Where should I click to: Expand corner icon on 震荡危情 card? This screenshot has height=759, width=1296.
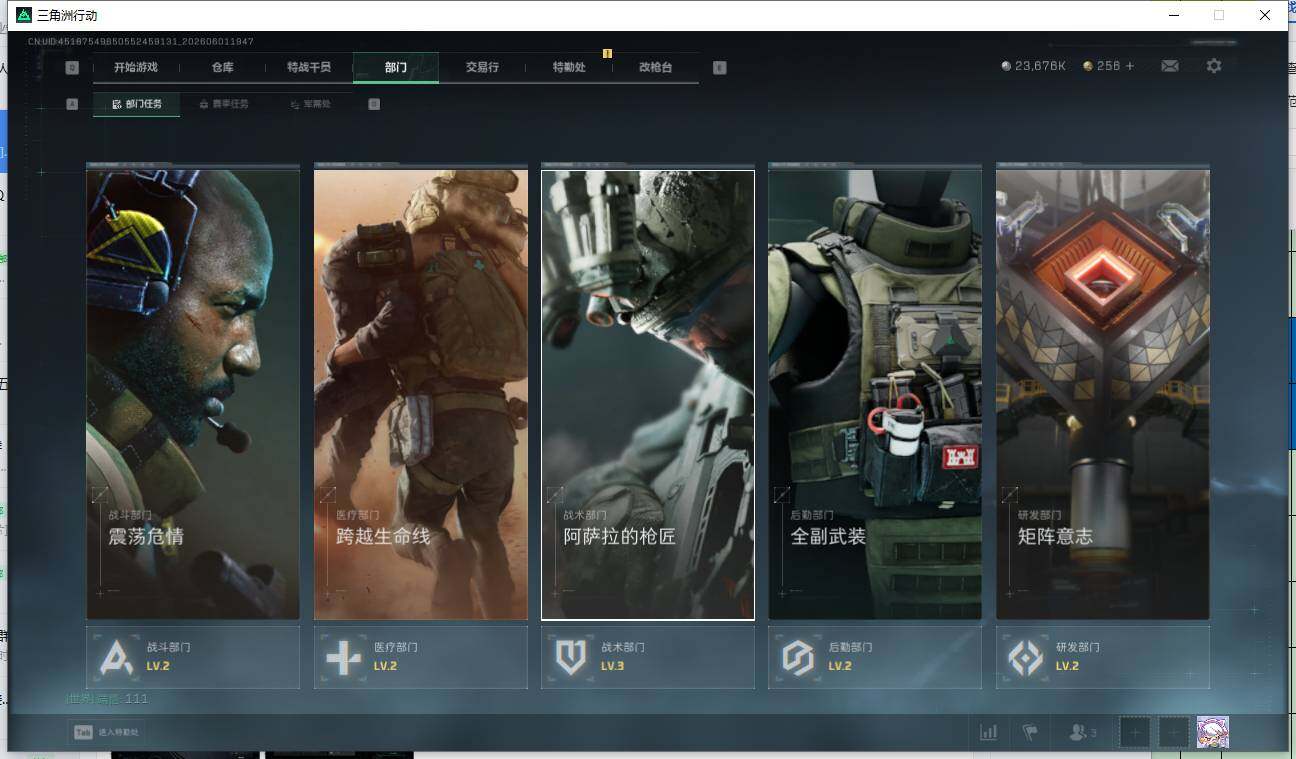pos(100,494)
